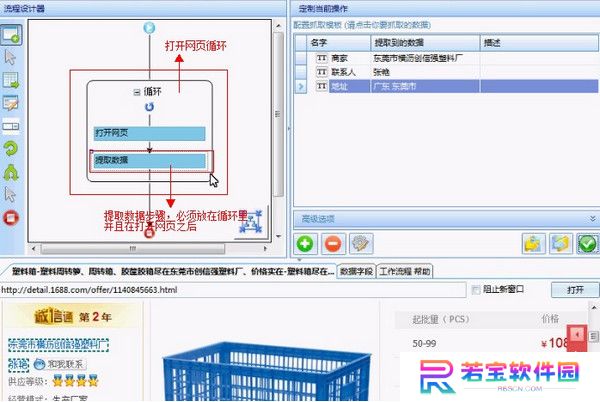Expand the 高级选项 section chevron
The width and height of the screenshot is (600, 402).
tap(592, 219)
